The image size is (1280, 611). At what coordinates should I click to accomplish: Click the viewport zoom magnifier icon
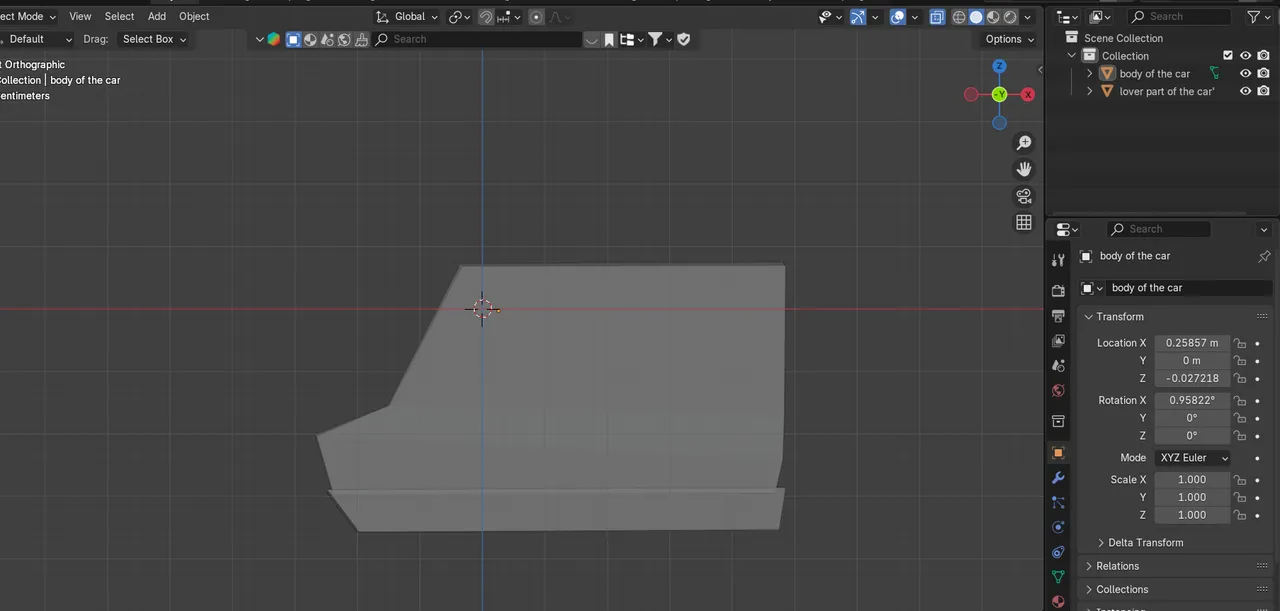1023,143
